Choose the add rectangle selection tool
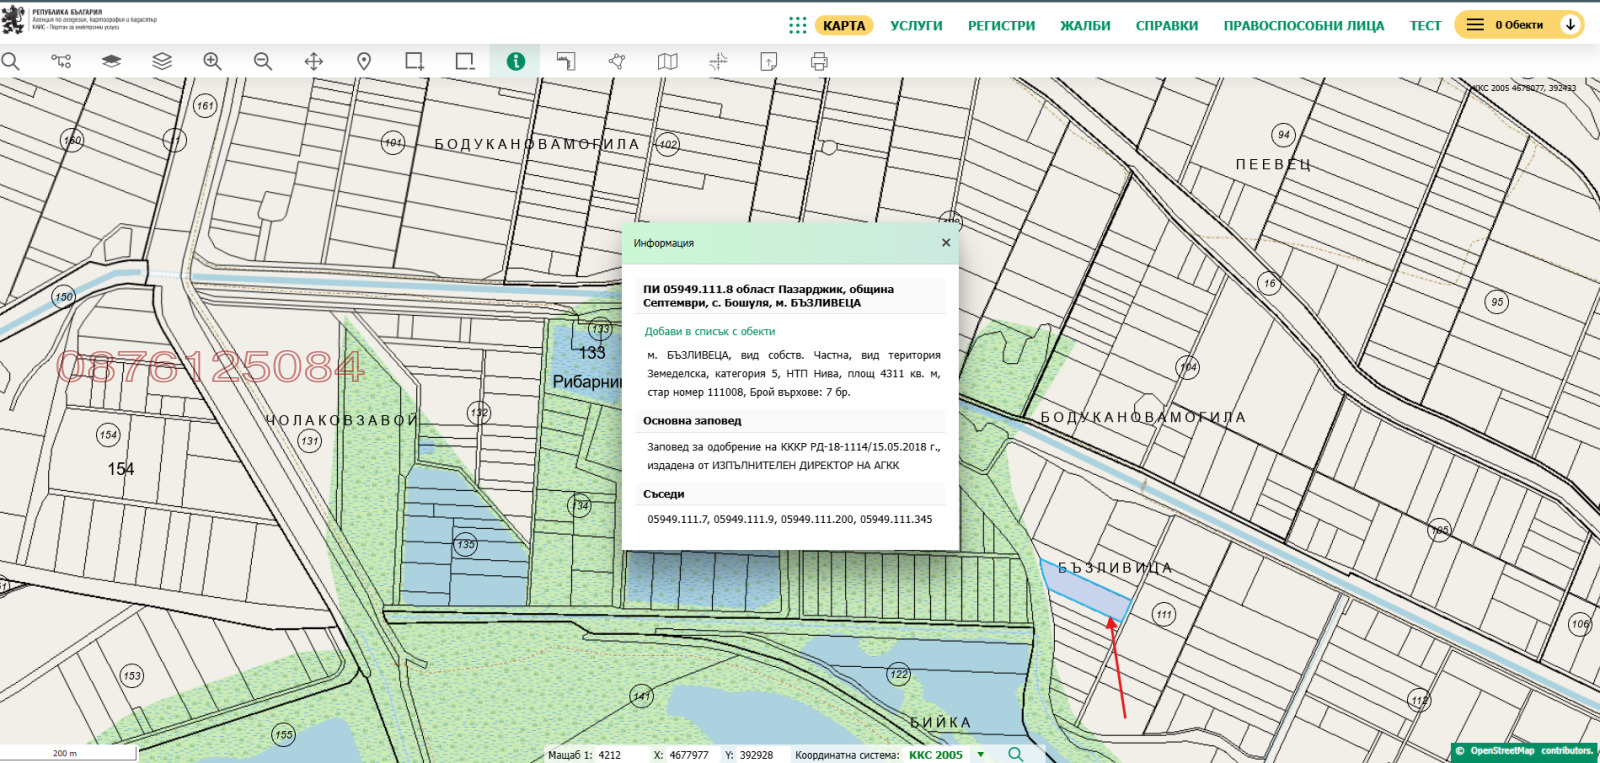Viewport: 1600px width, 763px height. coord(414,61)
